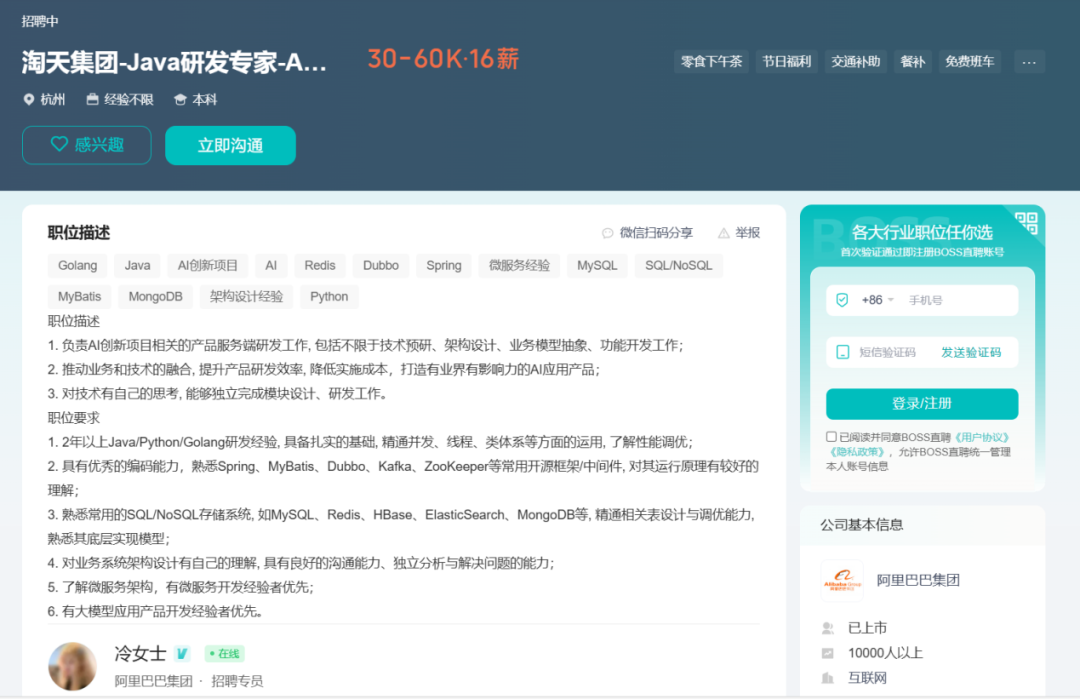Open the +86 country code dropdown

[x=877, y=299]
